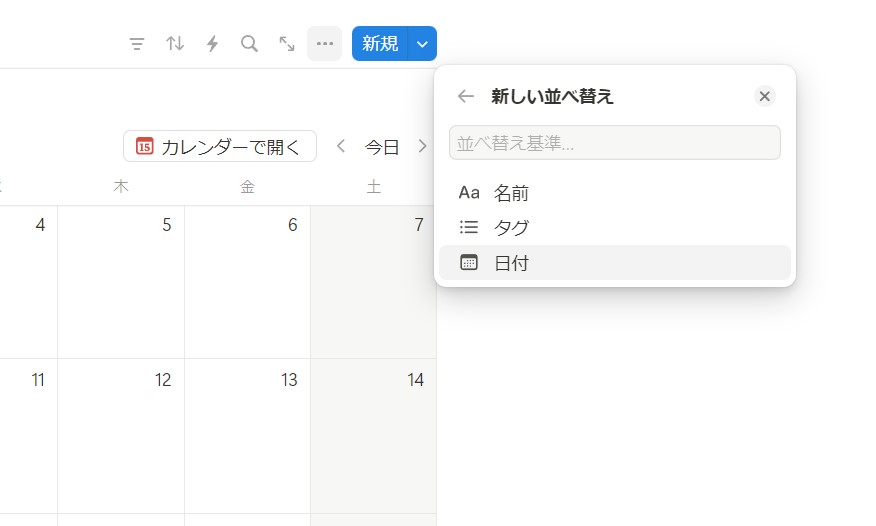
Task: Go to next month with right chevron
Action: 422,146
